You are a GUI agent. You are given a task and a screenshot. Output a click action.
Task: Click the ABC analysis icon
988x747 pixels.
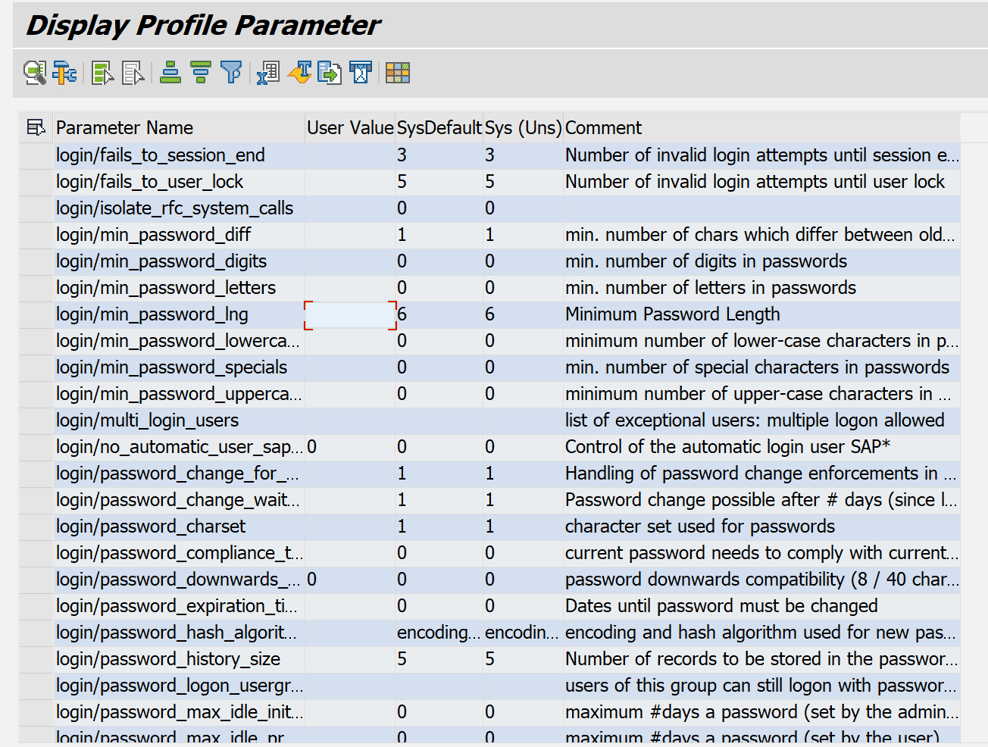[361, 72]
